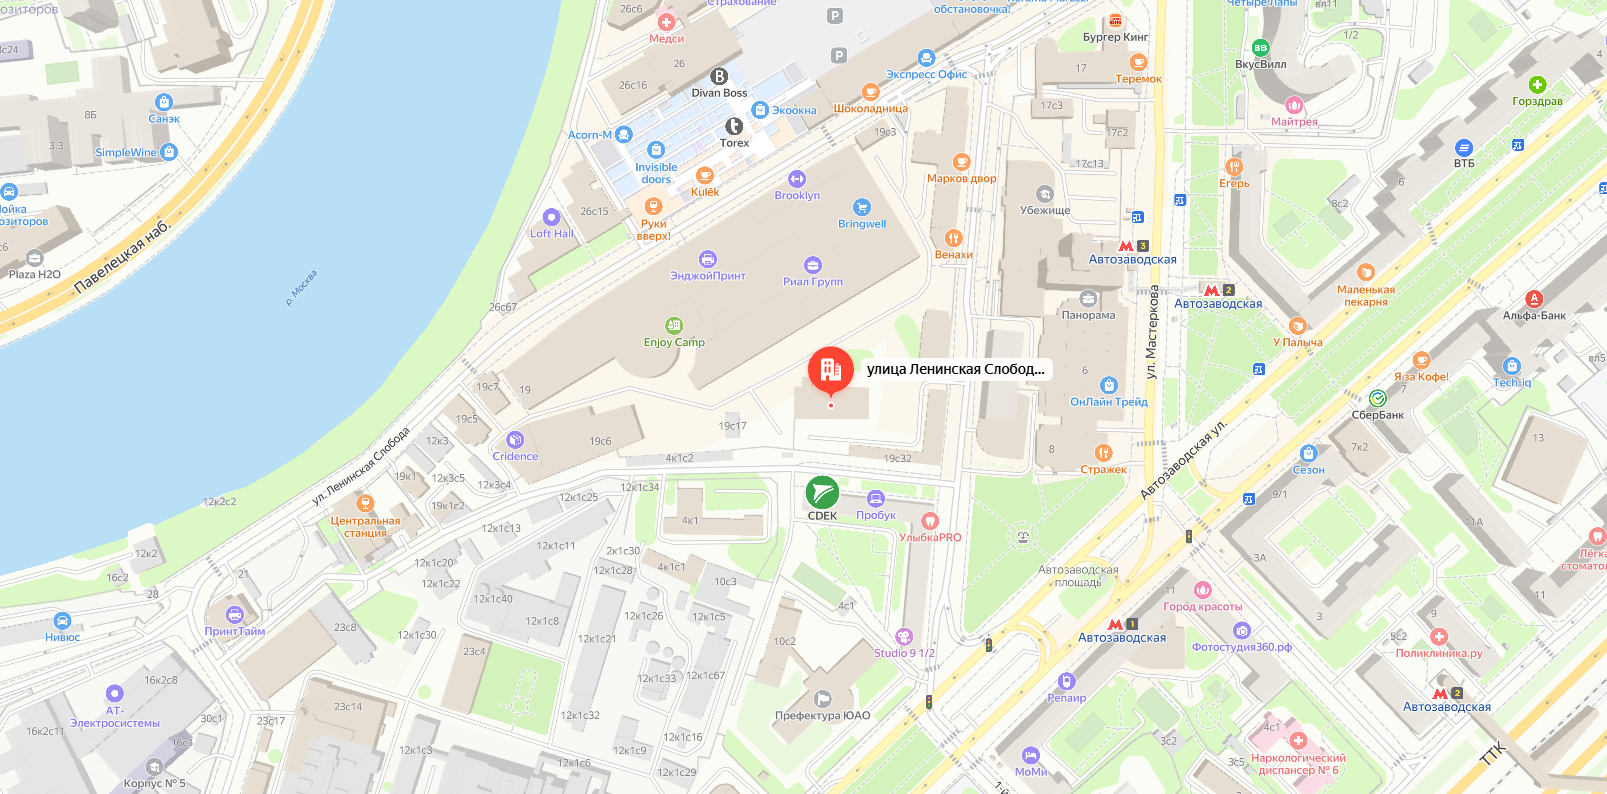Open the Альфа-Банк red marker
Screen dimensions: 1607x794
click(1534, 299)
